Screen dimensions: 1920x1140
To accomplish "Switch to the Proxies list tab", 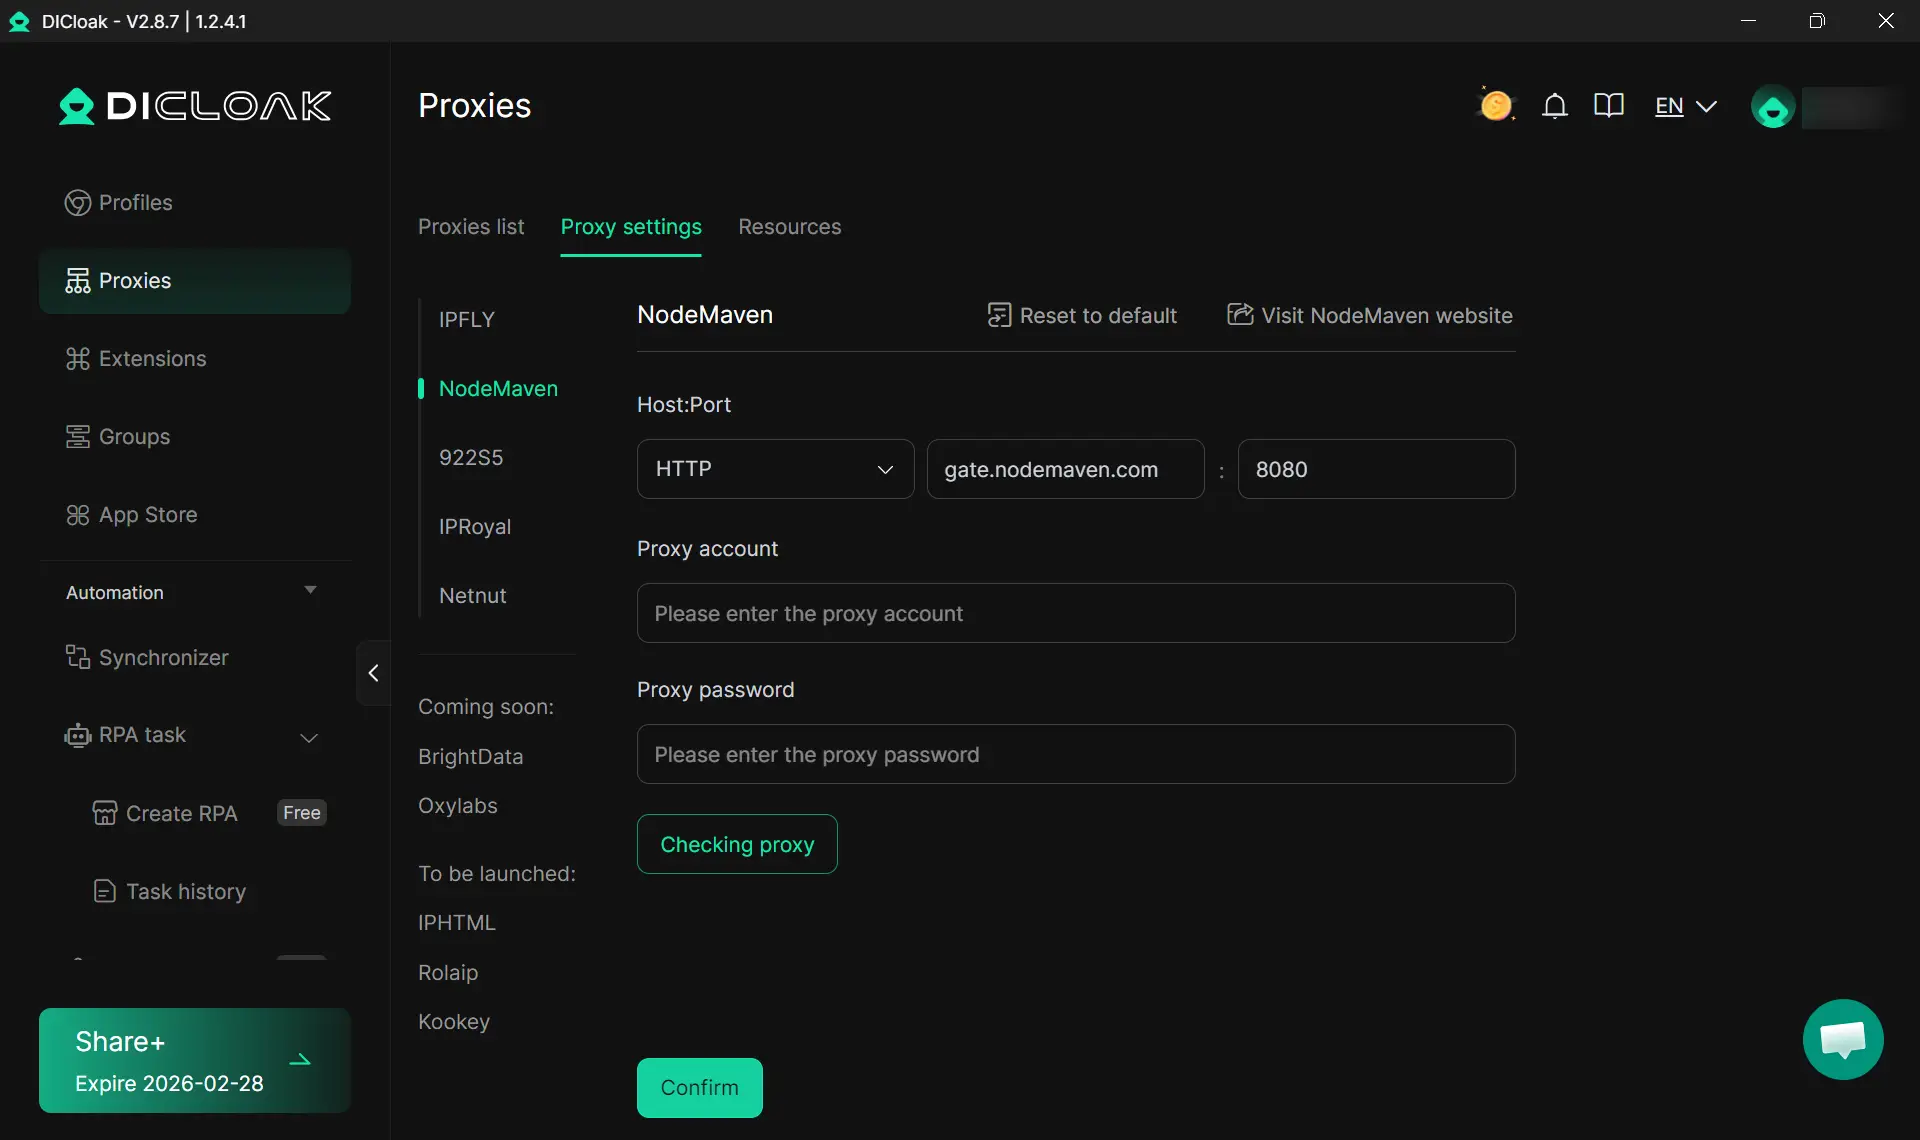I will (x=470, y=227).
